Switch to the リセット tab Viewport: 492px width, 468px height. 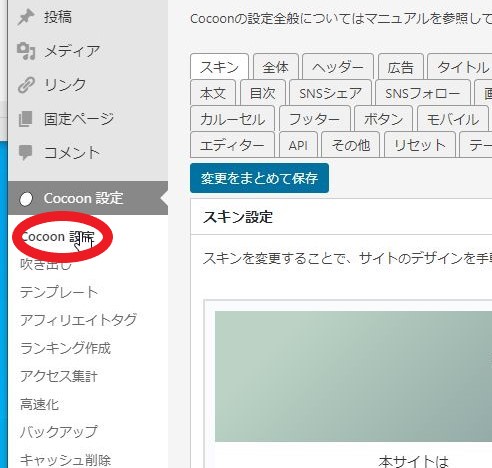tap(420, 145)
